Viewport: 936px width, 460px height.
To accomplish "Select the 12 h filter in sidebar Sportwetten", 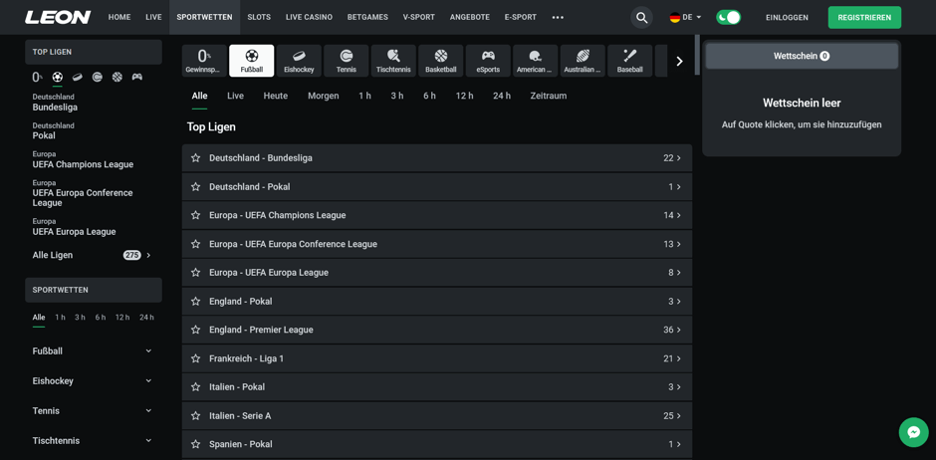I will tap(122, 317).
